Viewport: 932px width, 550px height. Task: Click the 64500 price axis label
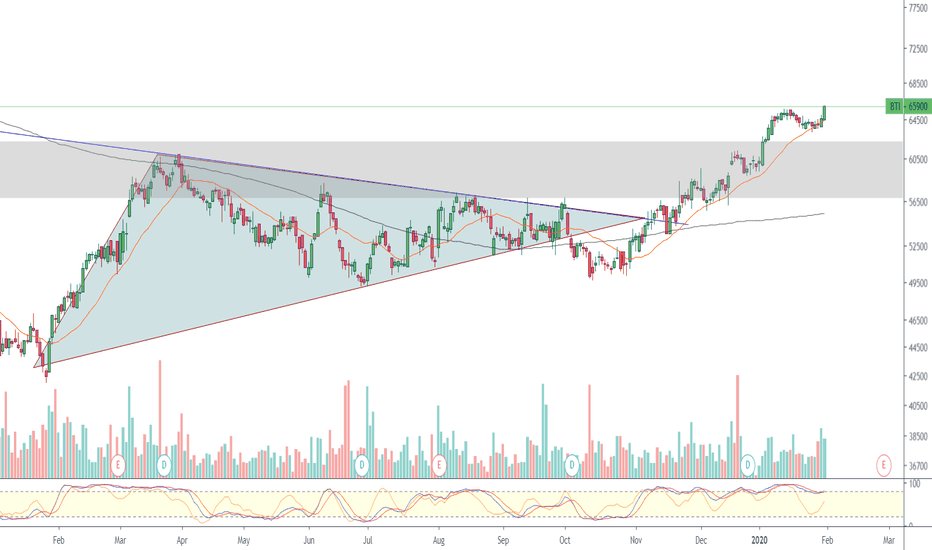918,120
